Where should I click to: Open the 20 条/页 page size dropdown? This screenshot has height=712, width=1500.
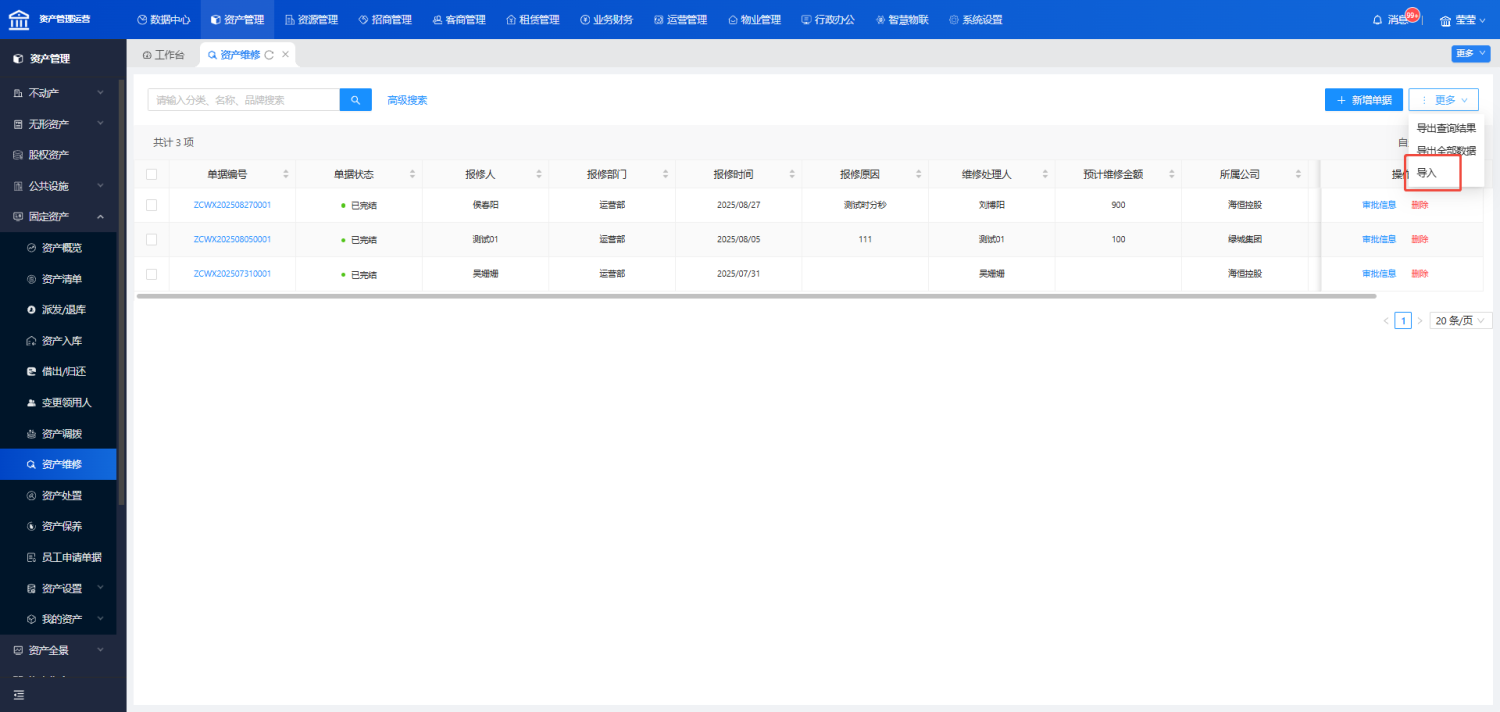click(1460, 321)
